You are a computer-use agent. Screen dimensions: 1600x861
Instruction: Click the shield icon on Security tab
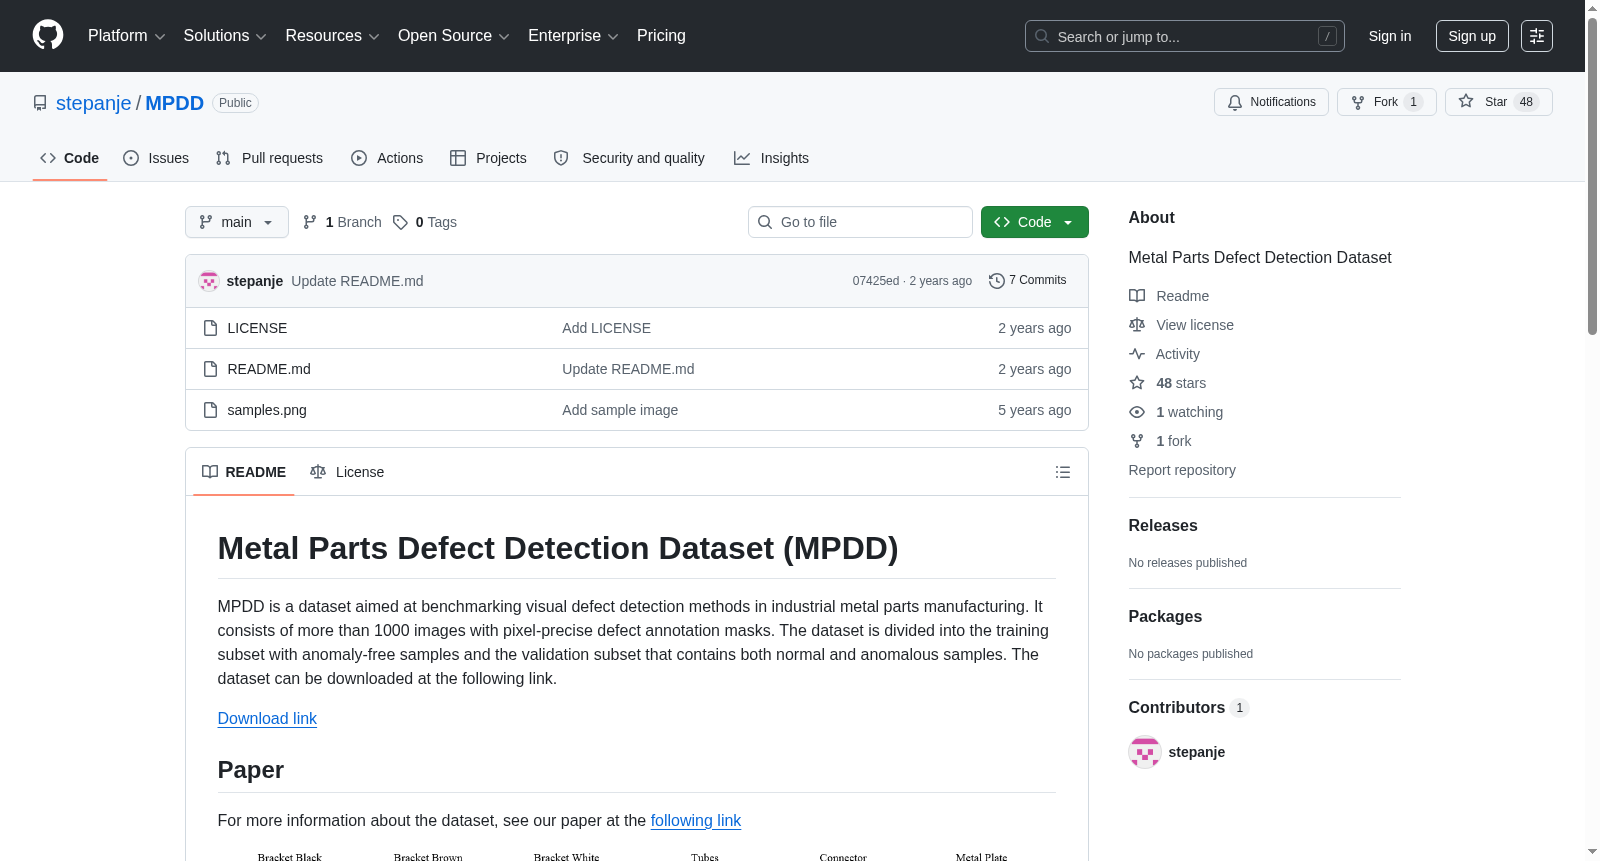tap(561, 158)
